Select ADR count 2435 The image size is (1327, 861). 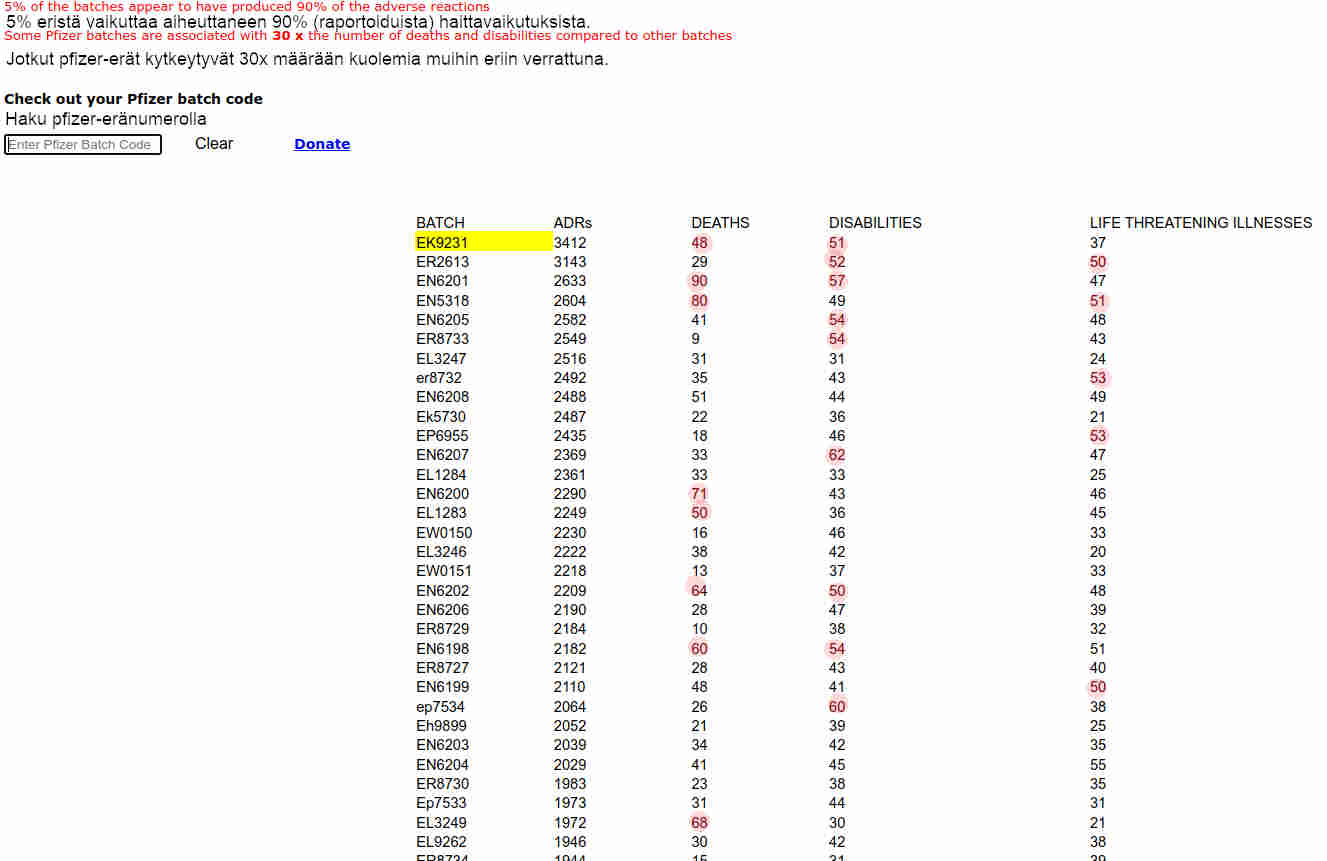(x=570, y=436)
